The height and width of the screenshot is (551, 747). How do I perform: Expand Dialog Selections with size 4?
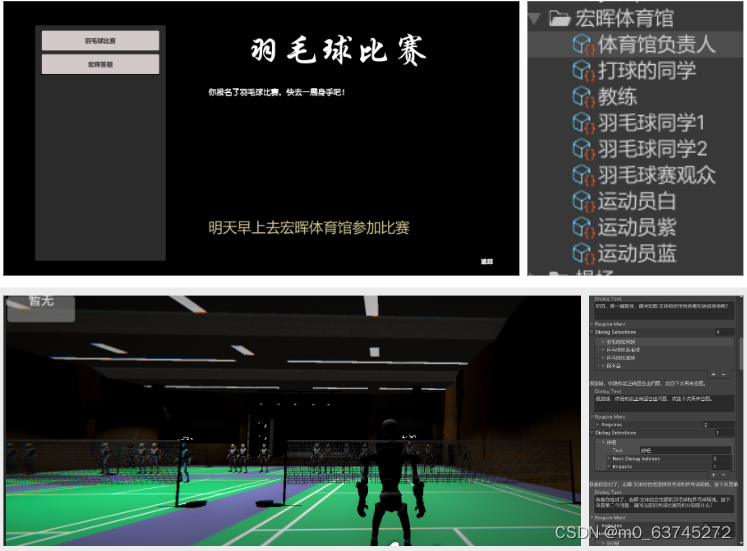(x=591, y=332)
